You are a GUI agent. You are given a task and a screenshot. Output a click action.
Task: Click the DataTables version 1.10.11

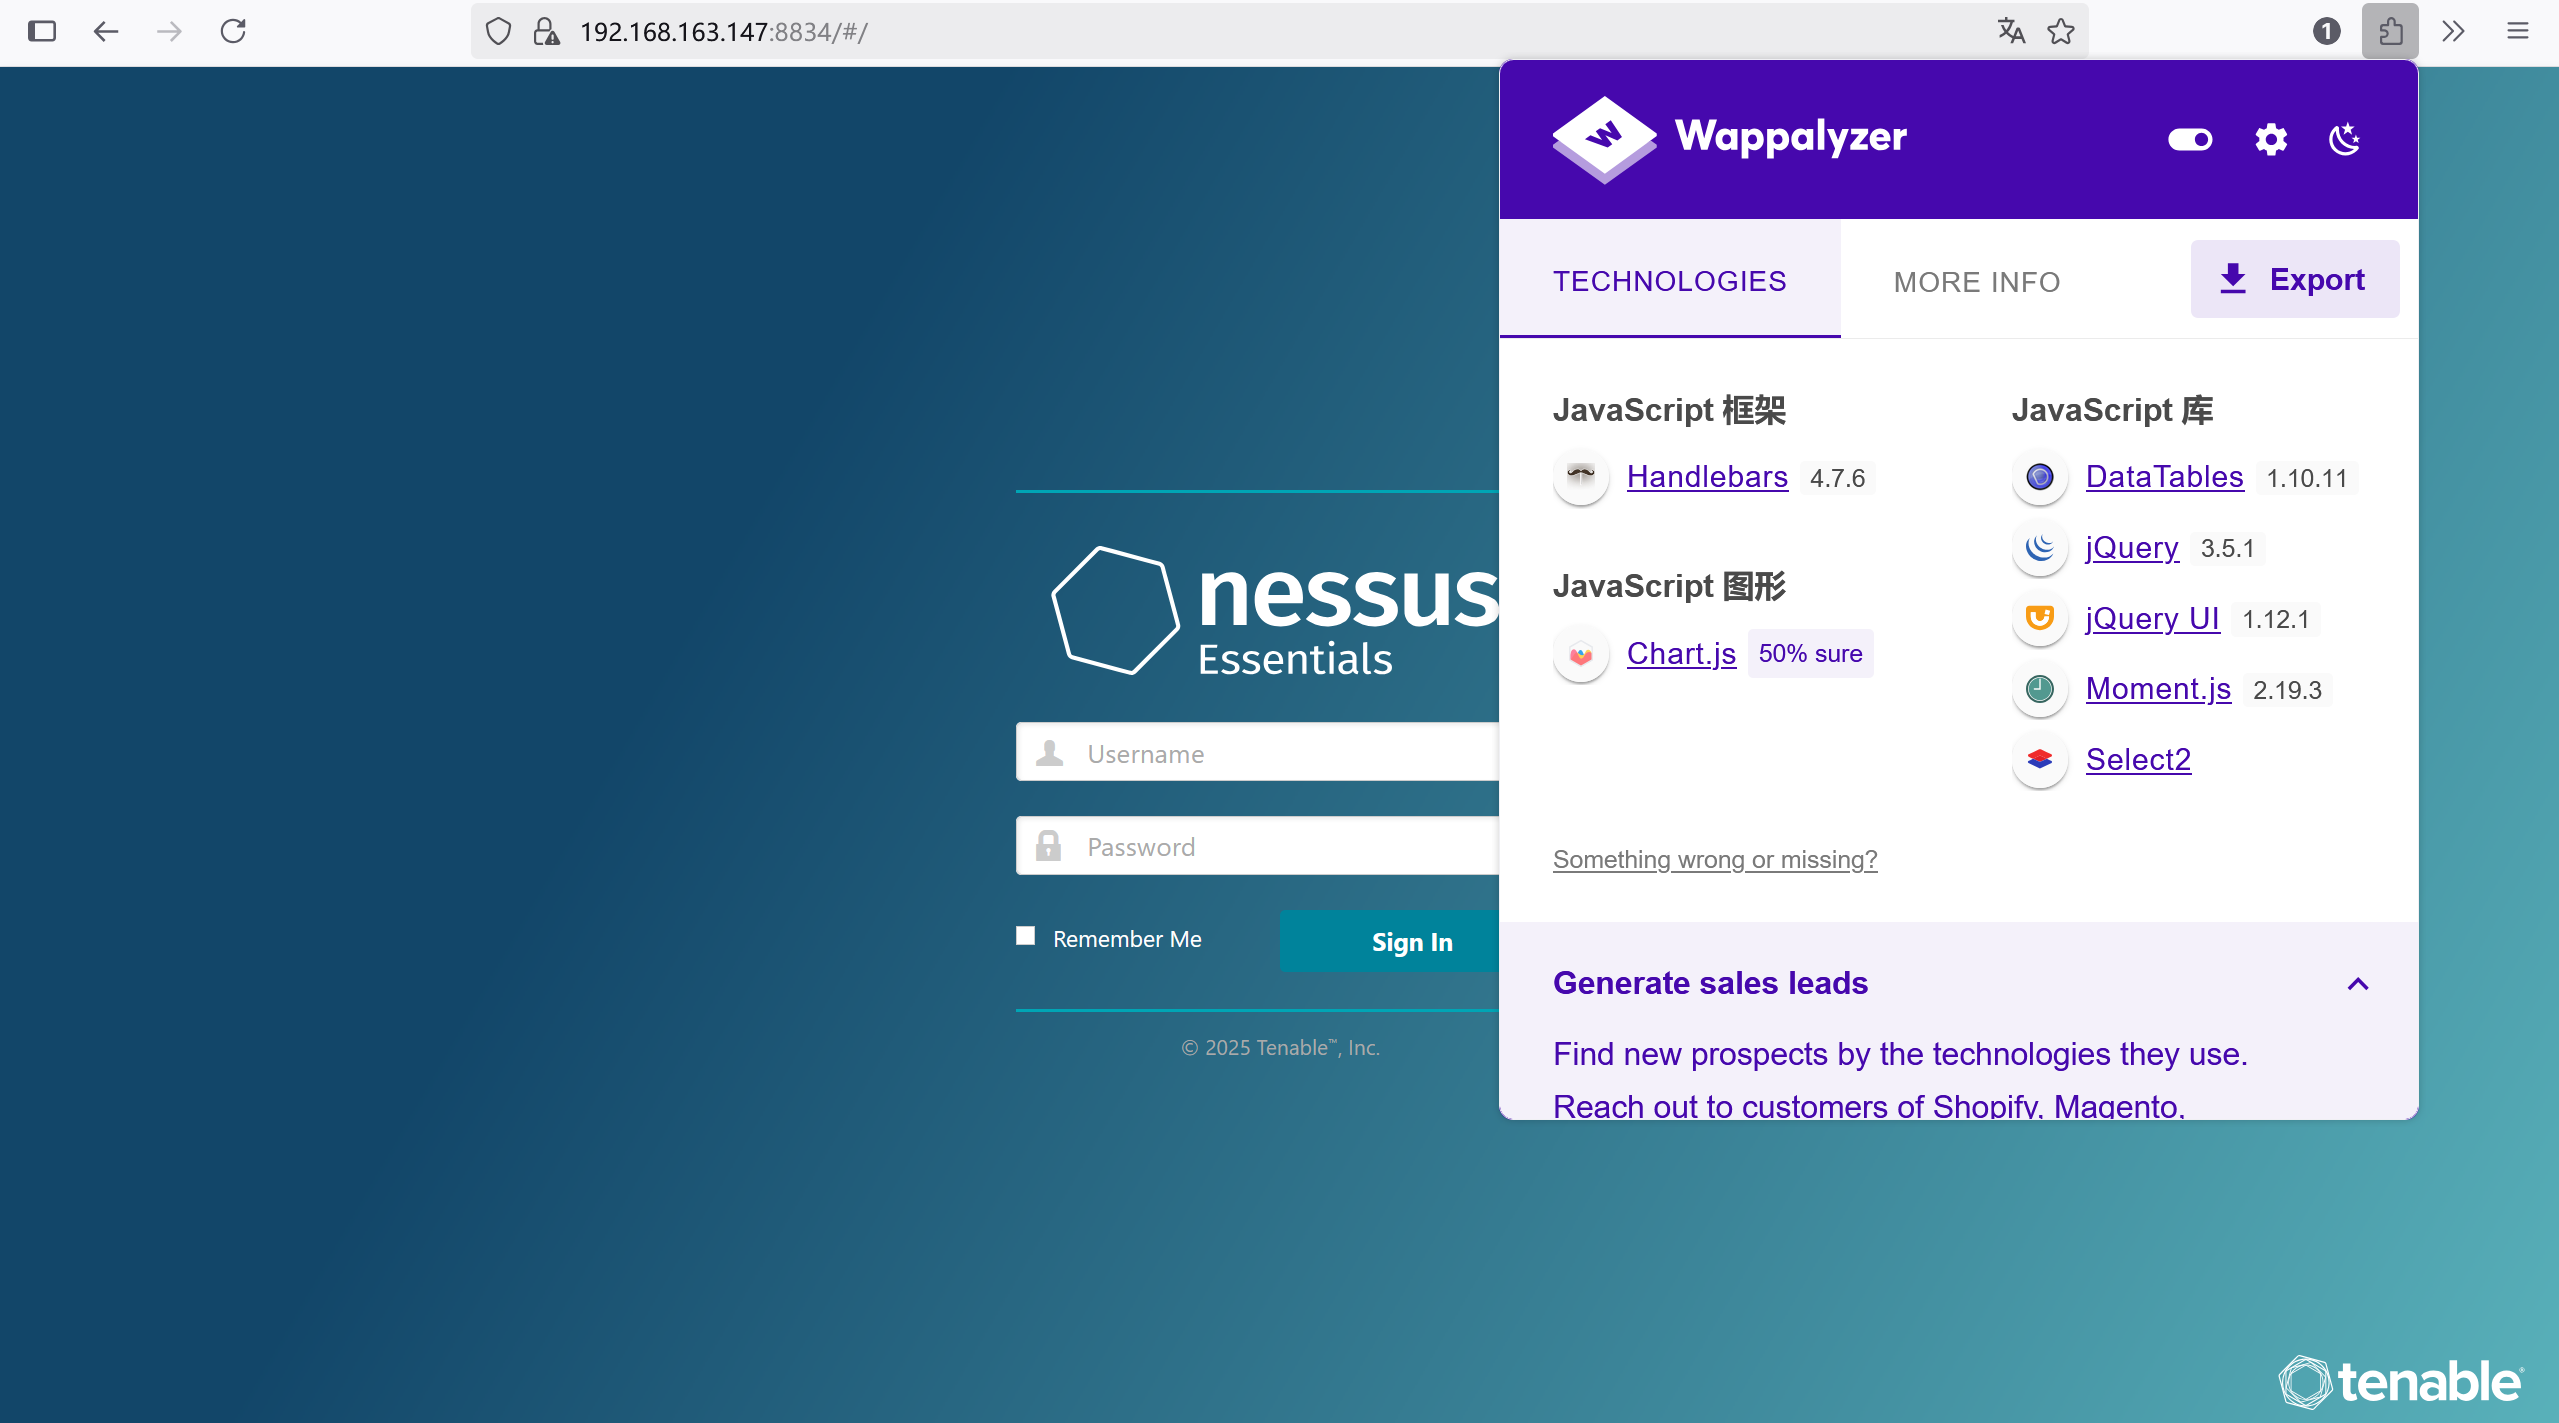pos(2306,478)
